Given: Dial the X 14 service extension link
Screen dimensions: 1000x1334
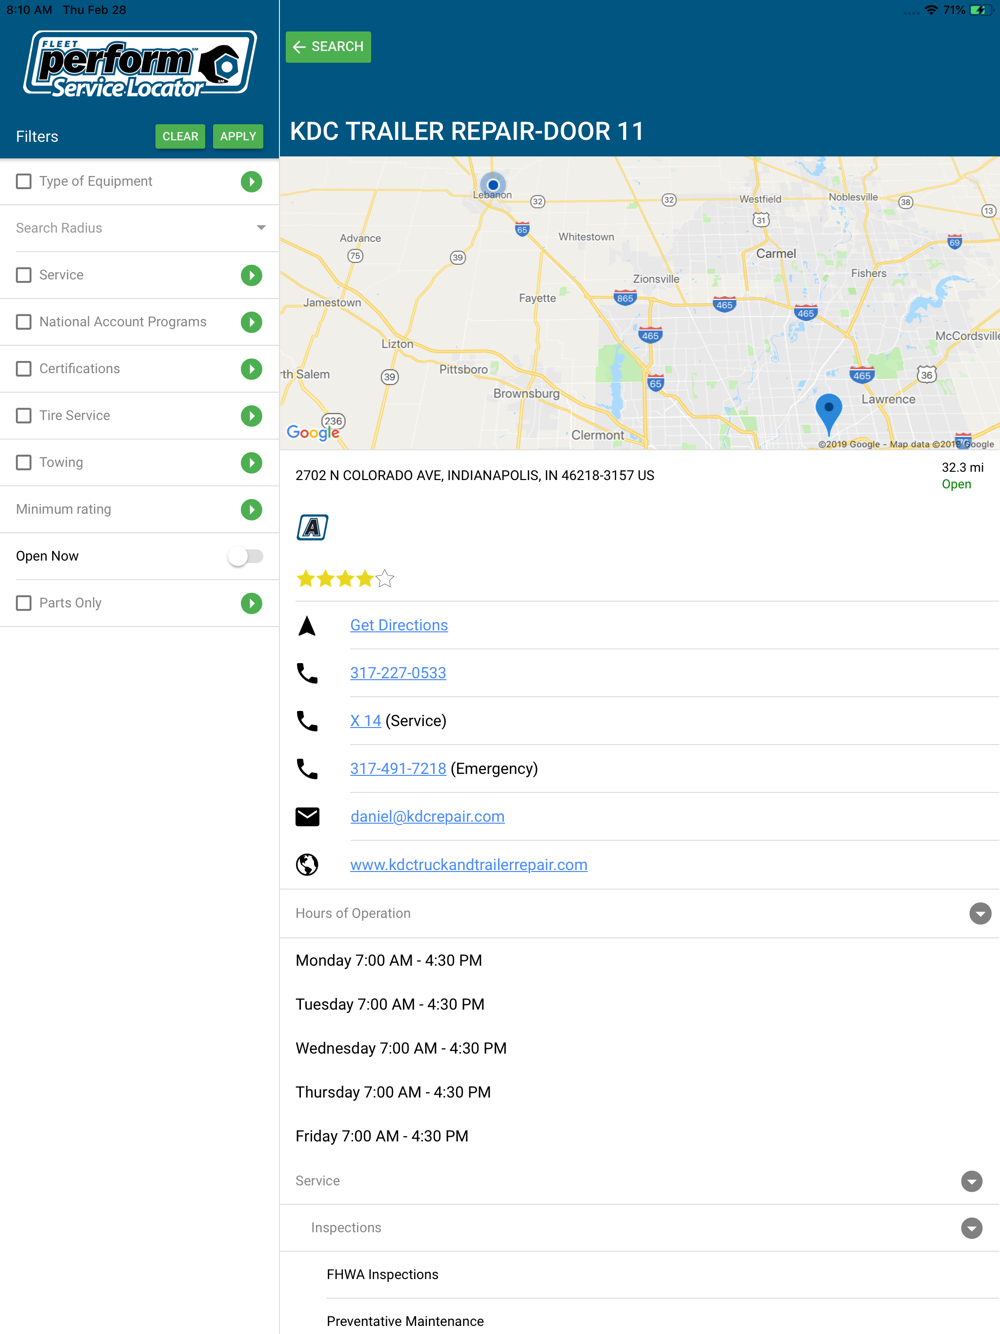Looking at the screenshot, I should (x=365, y=721).
